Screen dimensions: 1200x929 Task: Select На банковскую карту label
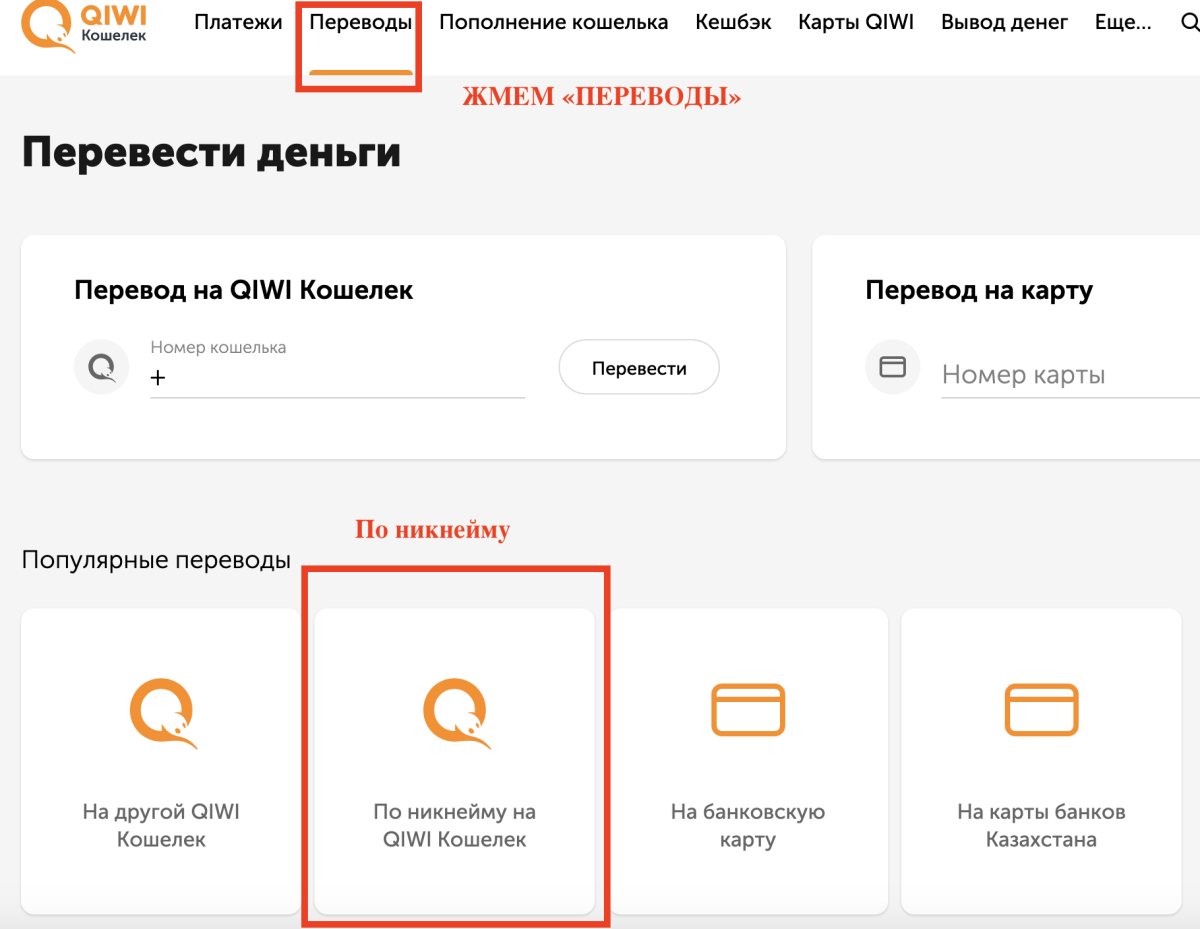(748, 825)
